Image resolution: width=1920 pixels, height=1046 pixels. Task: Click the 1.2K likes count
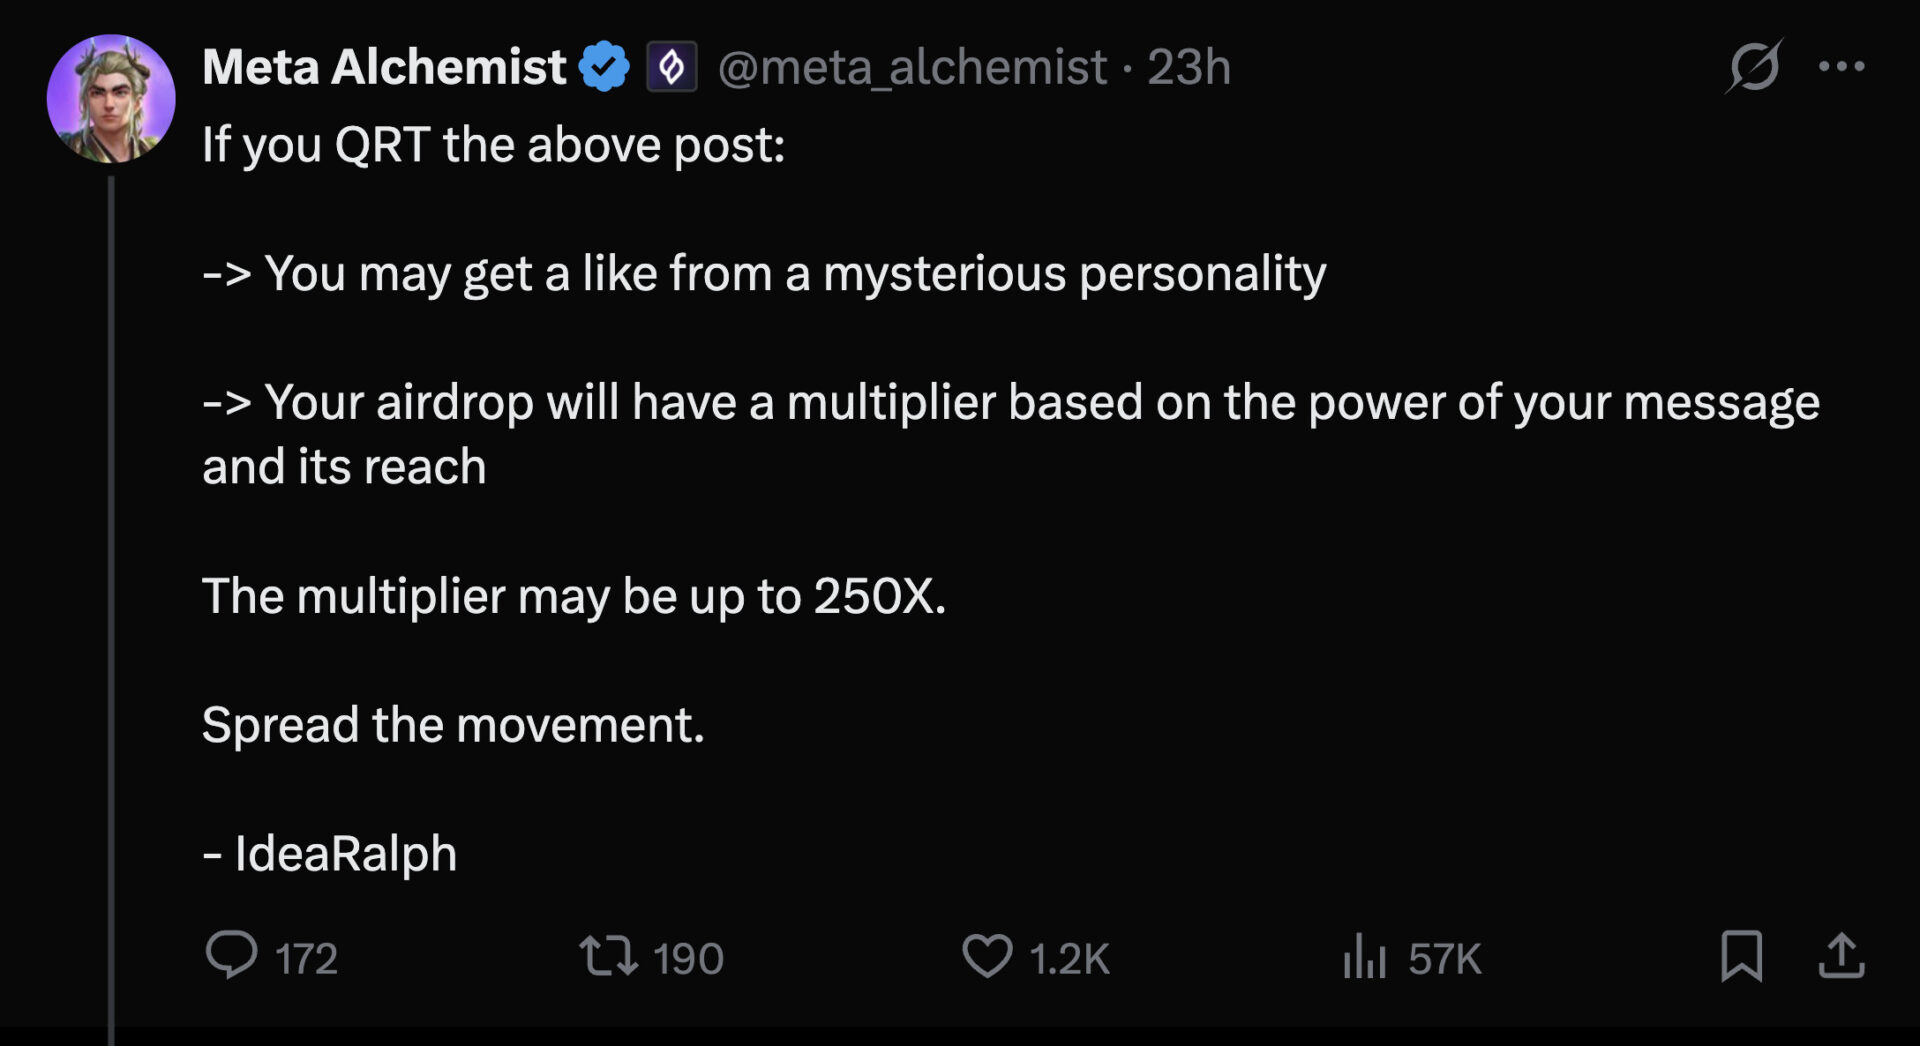pos(1069,959)
